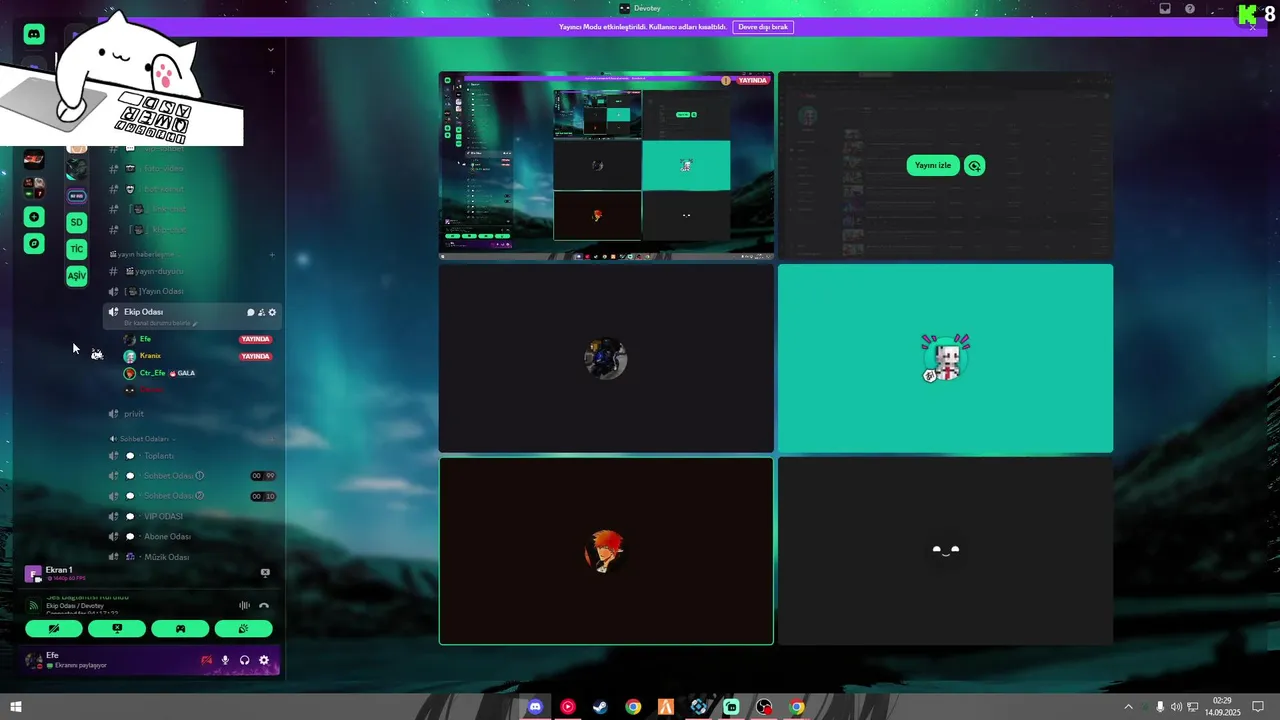Open the SD server icon
This screenshot has height=720, width=1280.
click(x=77, y=222)
